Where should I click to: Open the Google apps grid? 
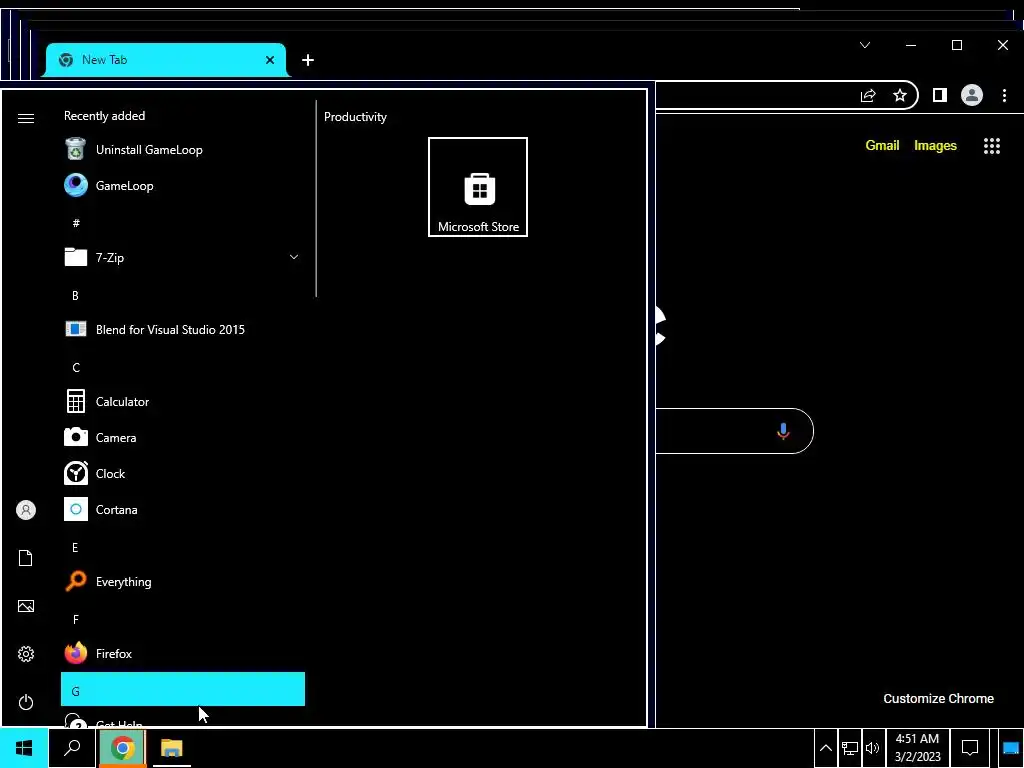[991, 146]
